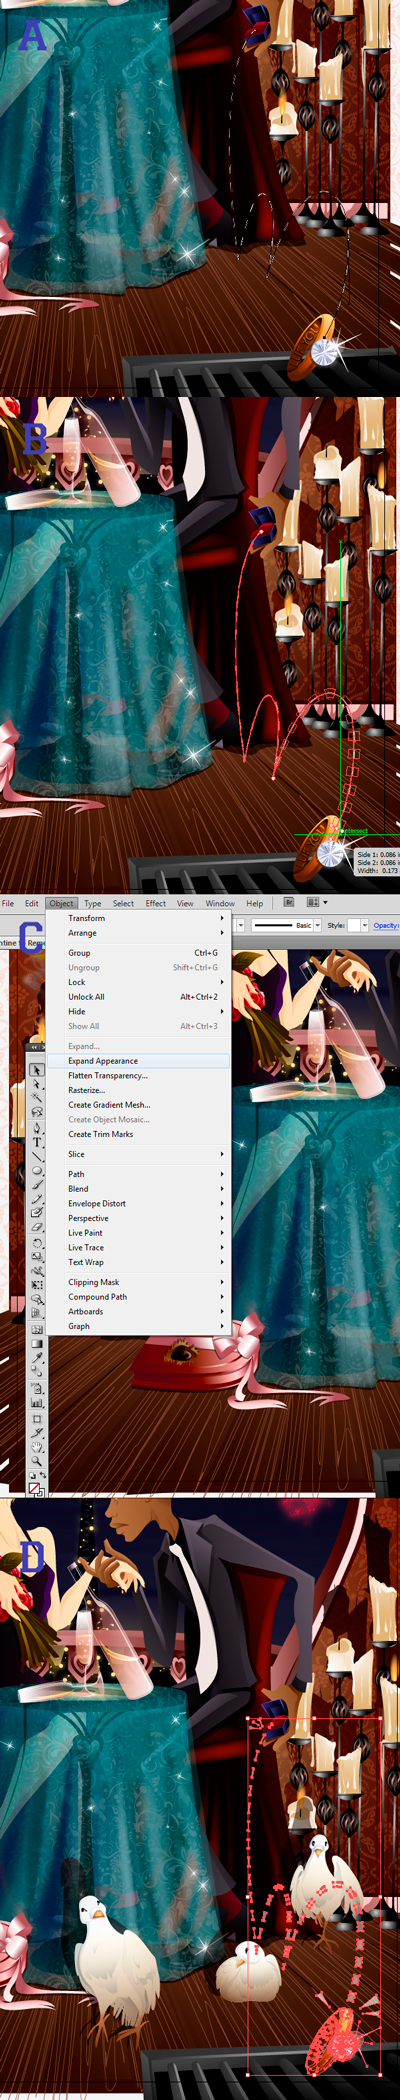This screenshot has width=400, height=2100.
Task: Select the Artboard tool
Action: pyautogui.click(x=37, y=1418)
